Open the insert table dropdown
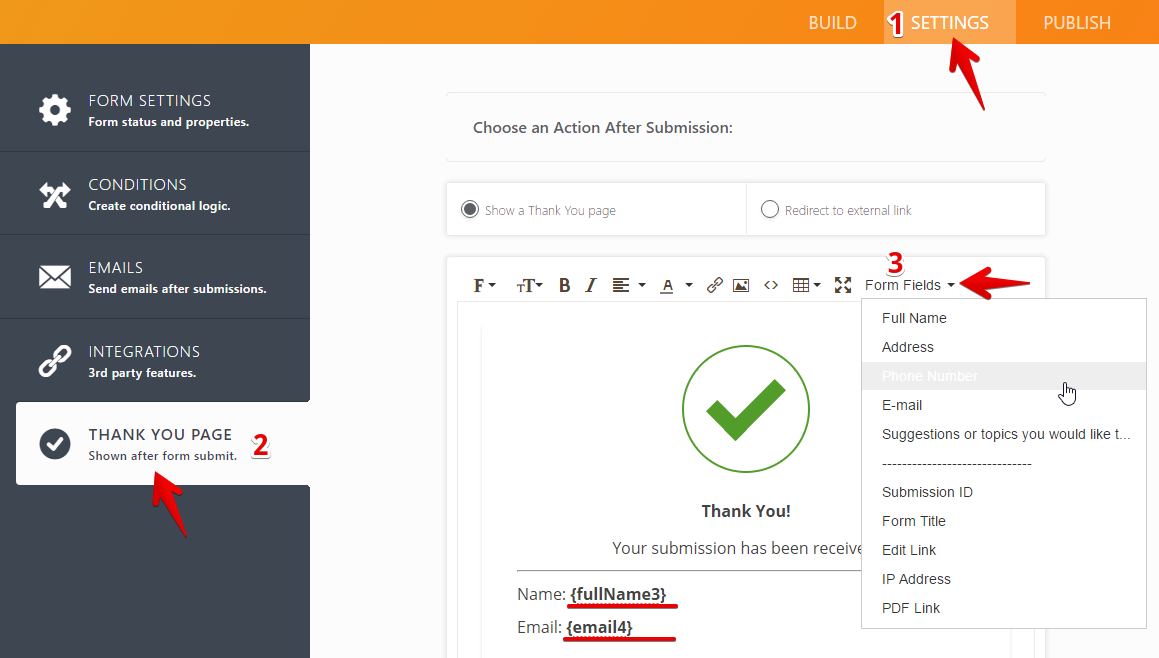The image size is (1159, 658). [x=806, y=285]
